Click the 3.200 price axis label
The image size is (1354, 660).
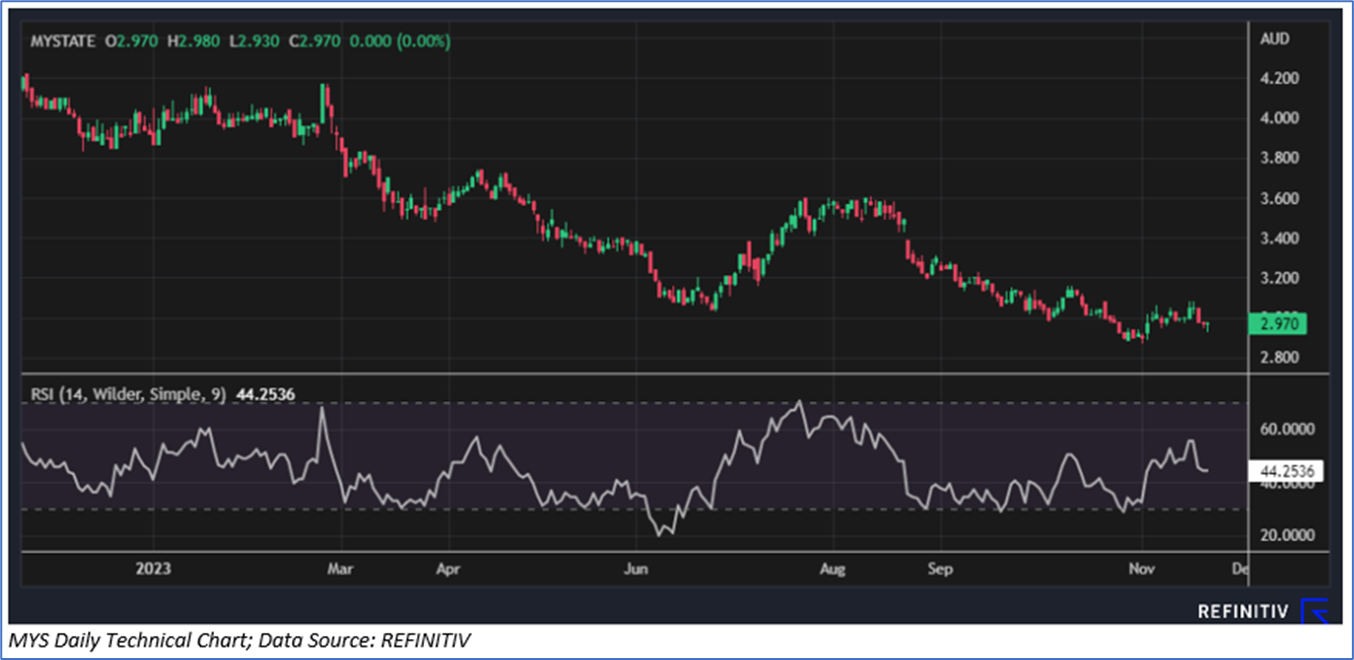(x=1281, y=278)
